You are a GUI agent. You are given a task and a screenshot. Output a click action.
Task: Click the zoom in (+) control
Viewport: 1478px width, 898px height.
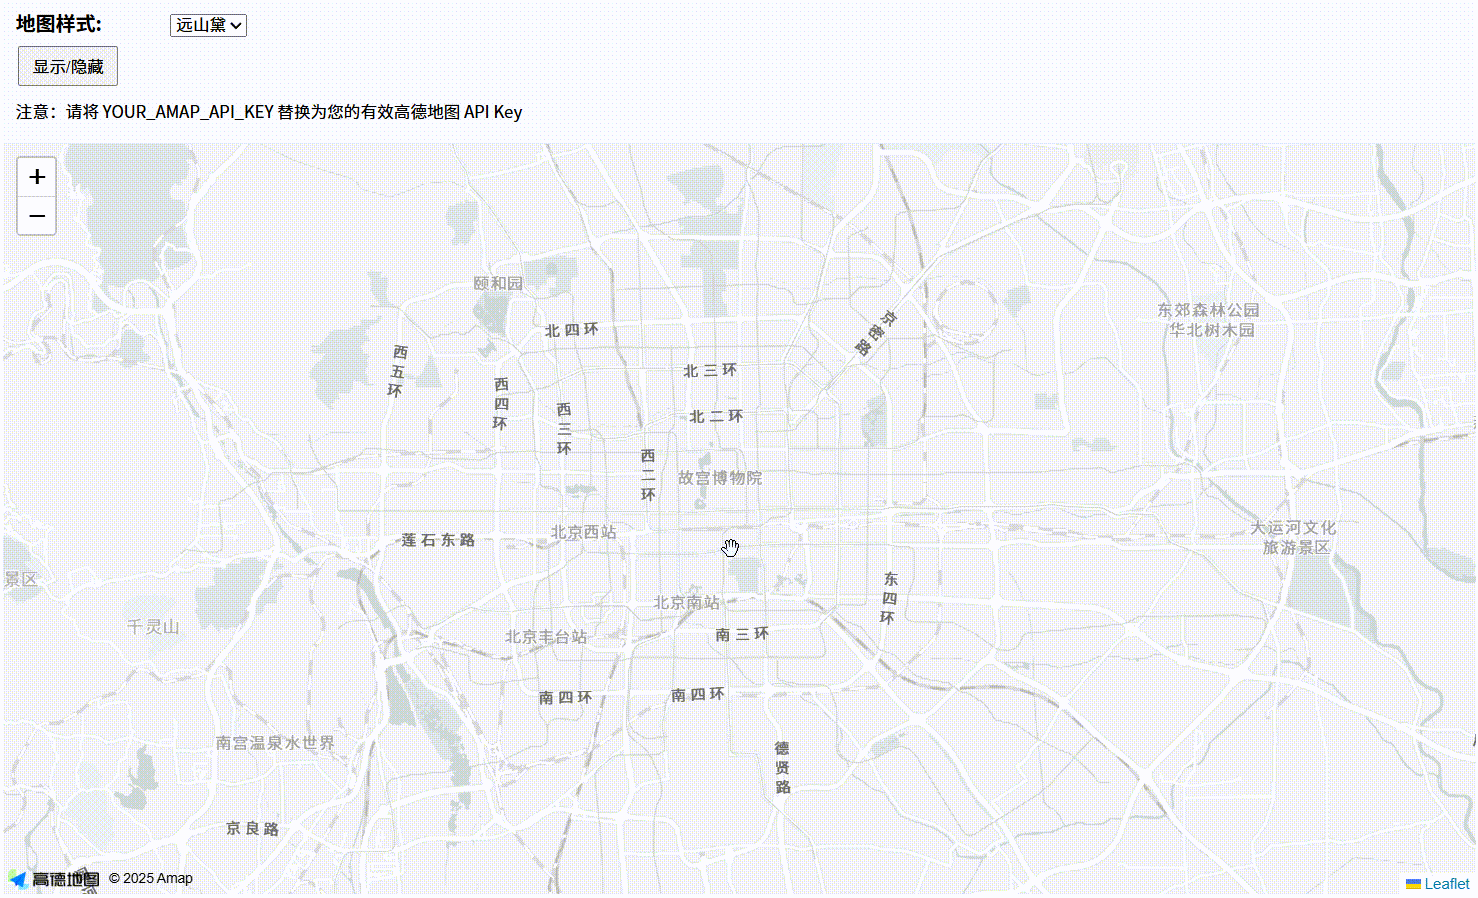[x=36, y=177]
